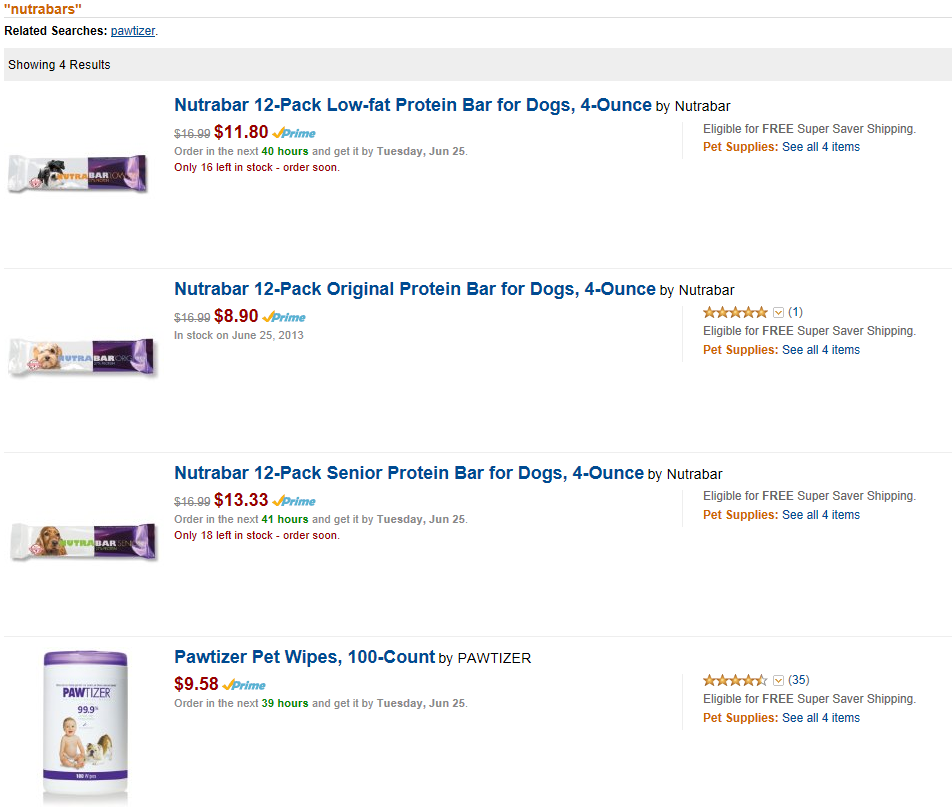Click Pet Supplies category in Pawtizer result
This screenshot has width=952, height=812.
740,718
